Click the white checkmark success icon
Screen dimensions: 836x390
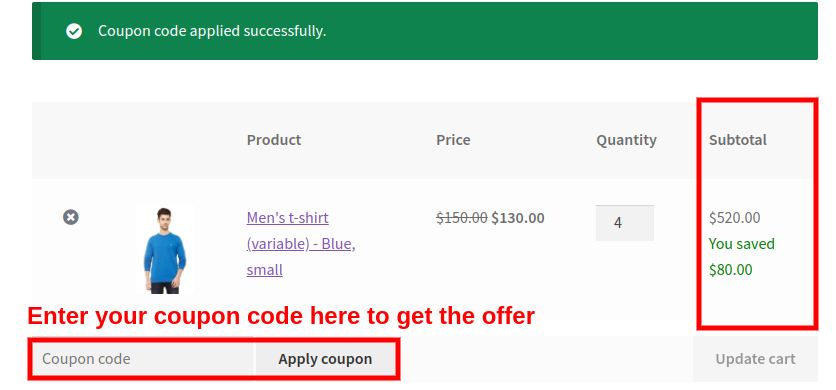click(74, 31)
